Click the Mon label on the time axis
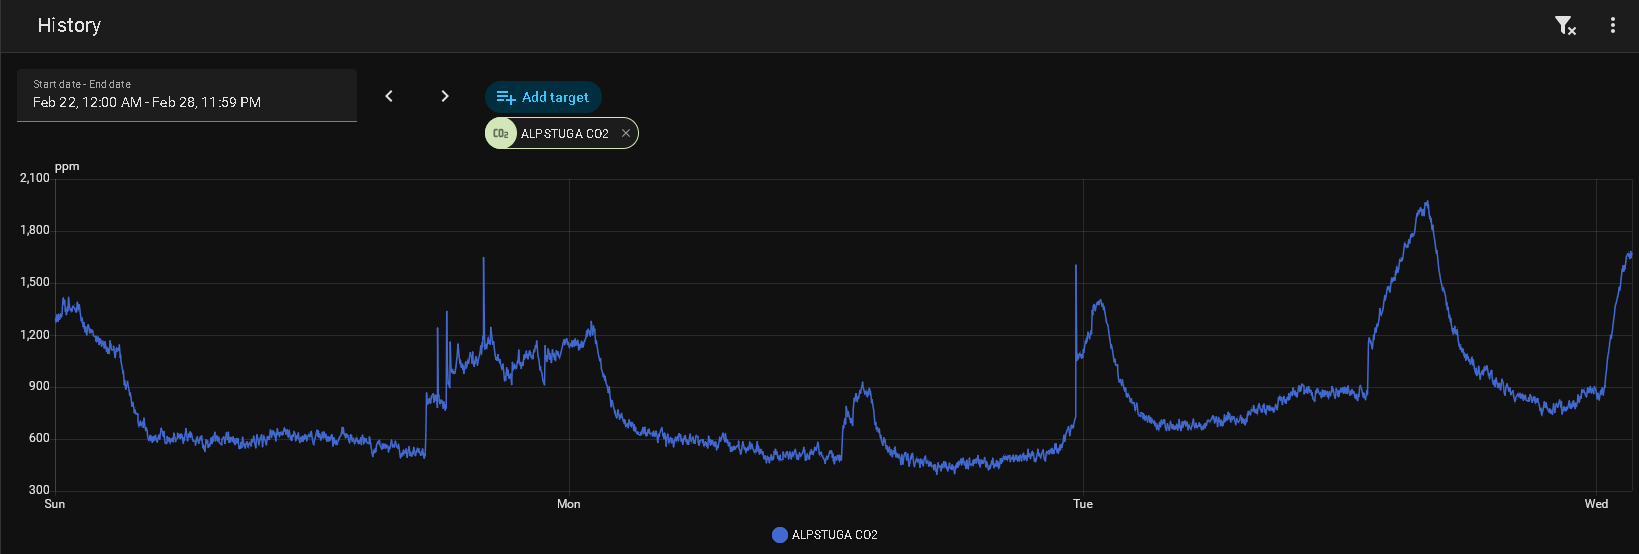The image size is (1639, 554). pyautogui.click(x=568, y=504)
